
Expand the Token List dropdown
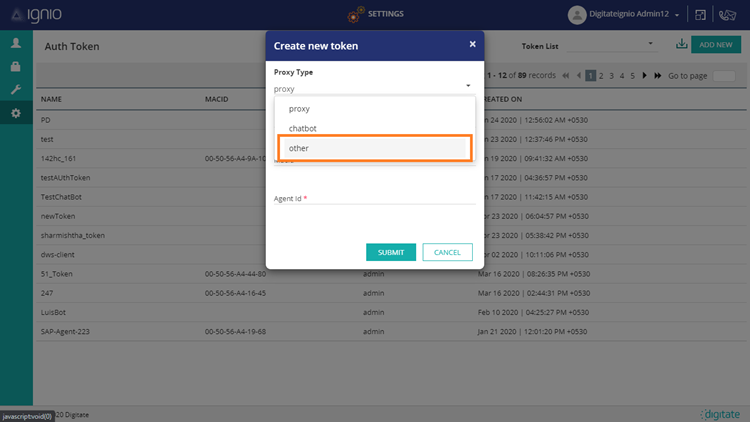tap(650, 45)
